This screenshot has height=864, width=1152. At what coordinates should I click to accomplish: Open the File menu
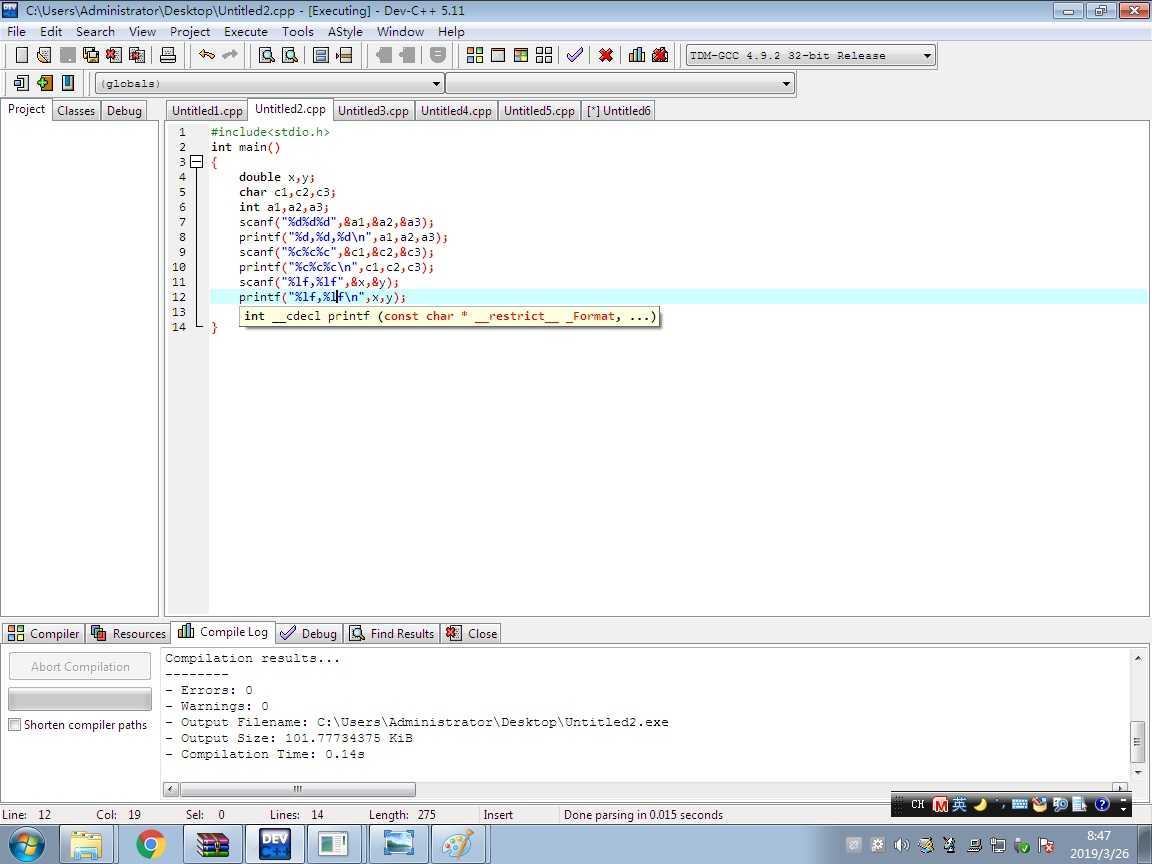tap(16, 32)
